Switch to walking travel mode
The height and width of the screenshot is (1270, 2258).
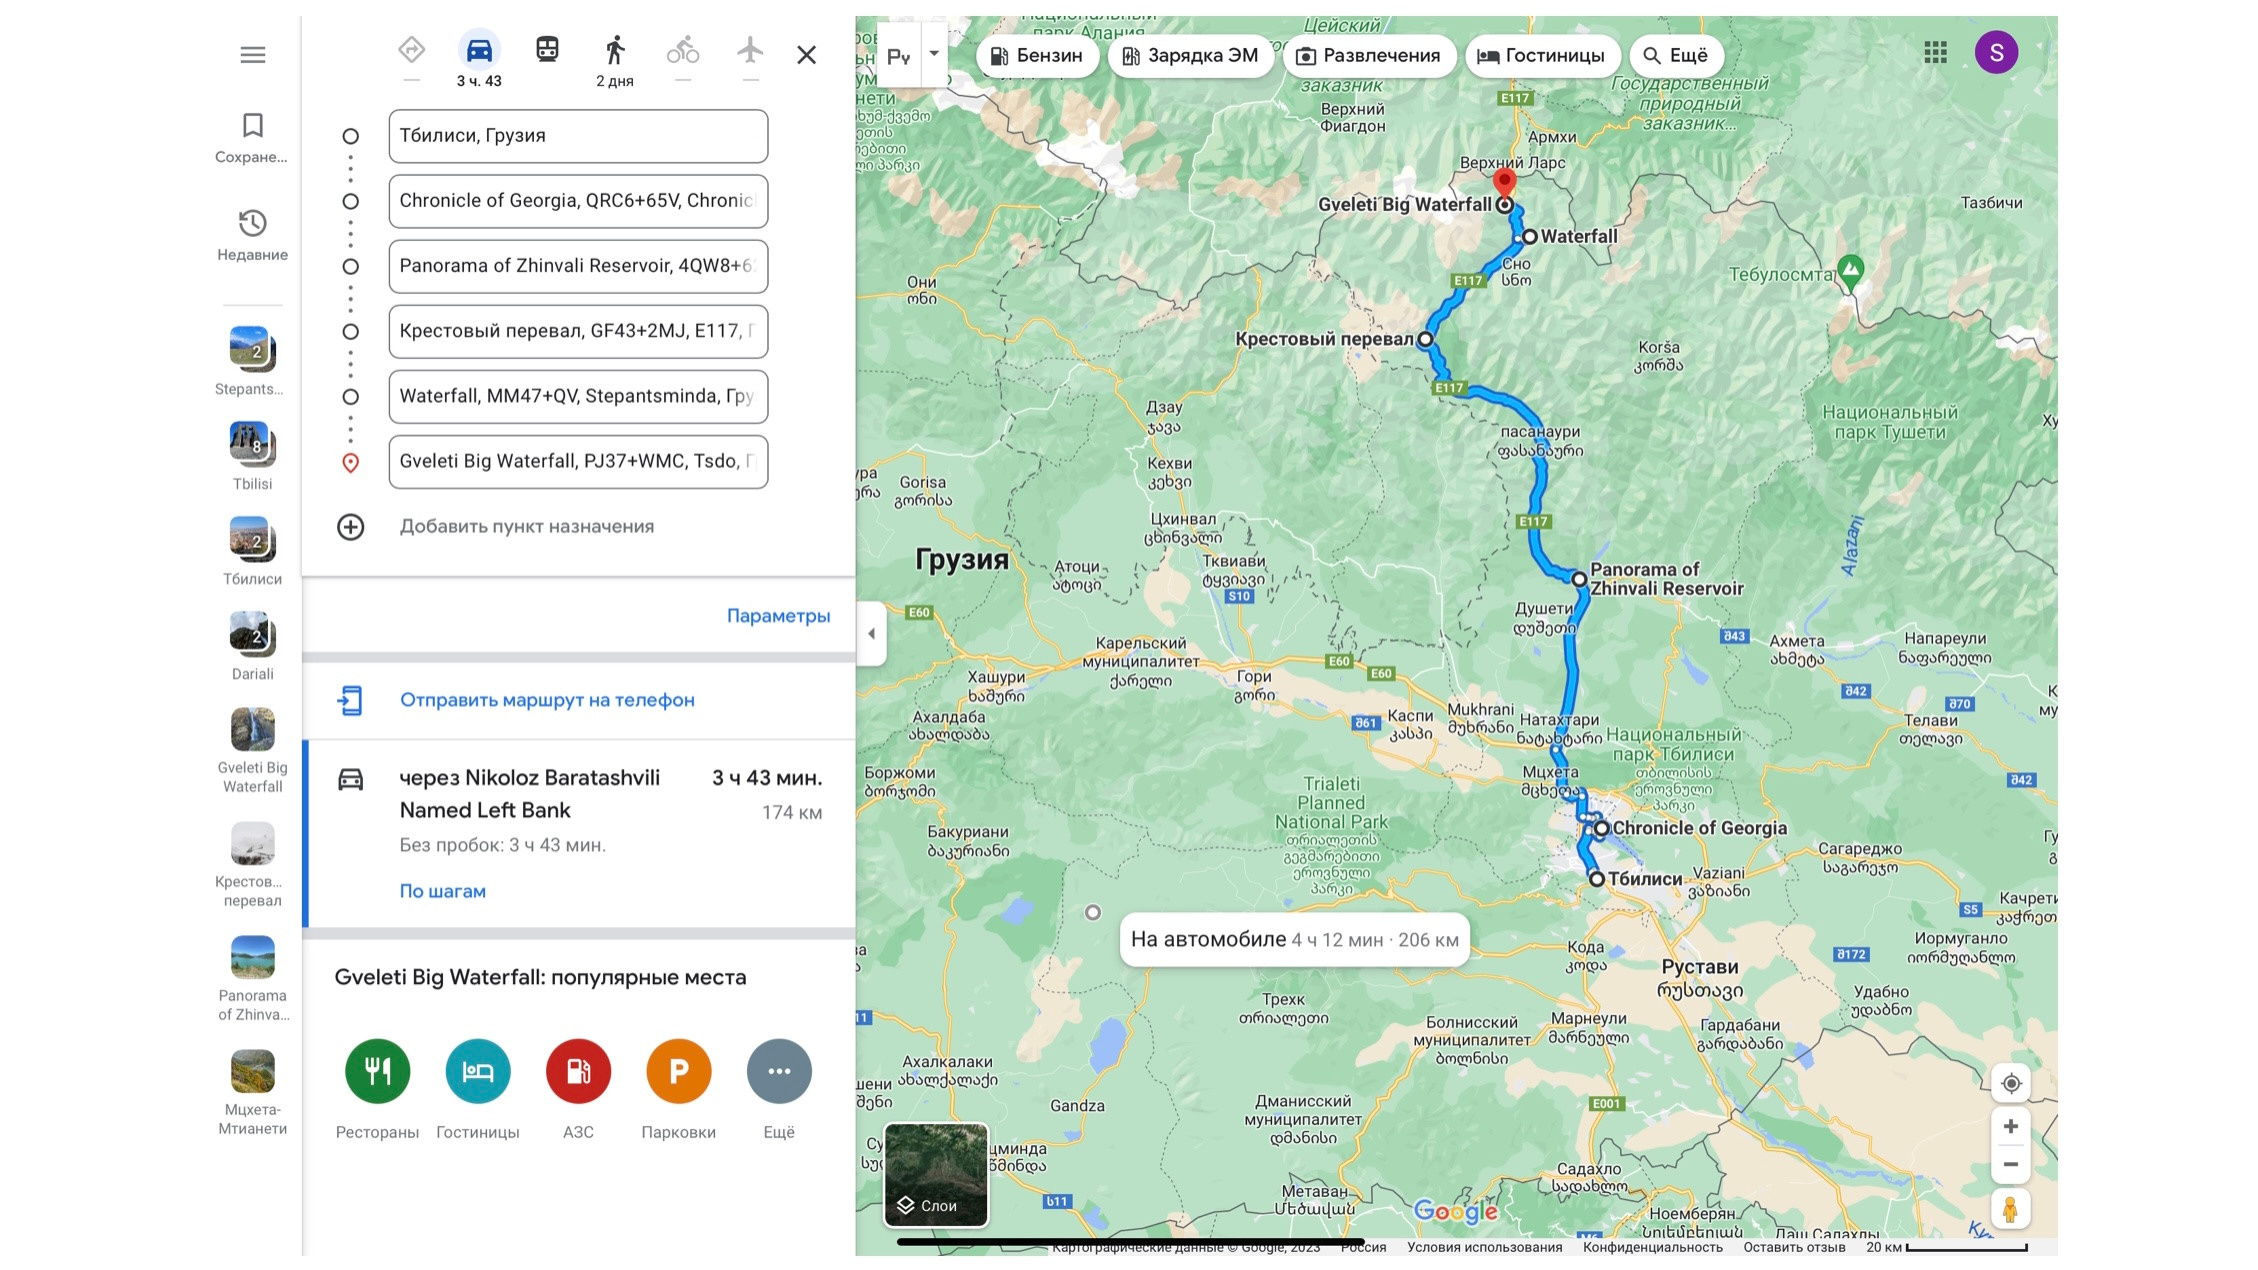pos(615,51)
